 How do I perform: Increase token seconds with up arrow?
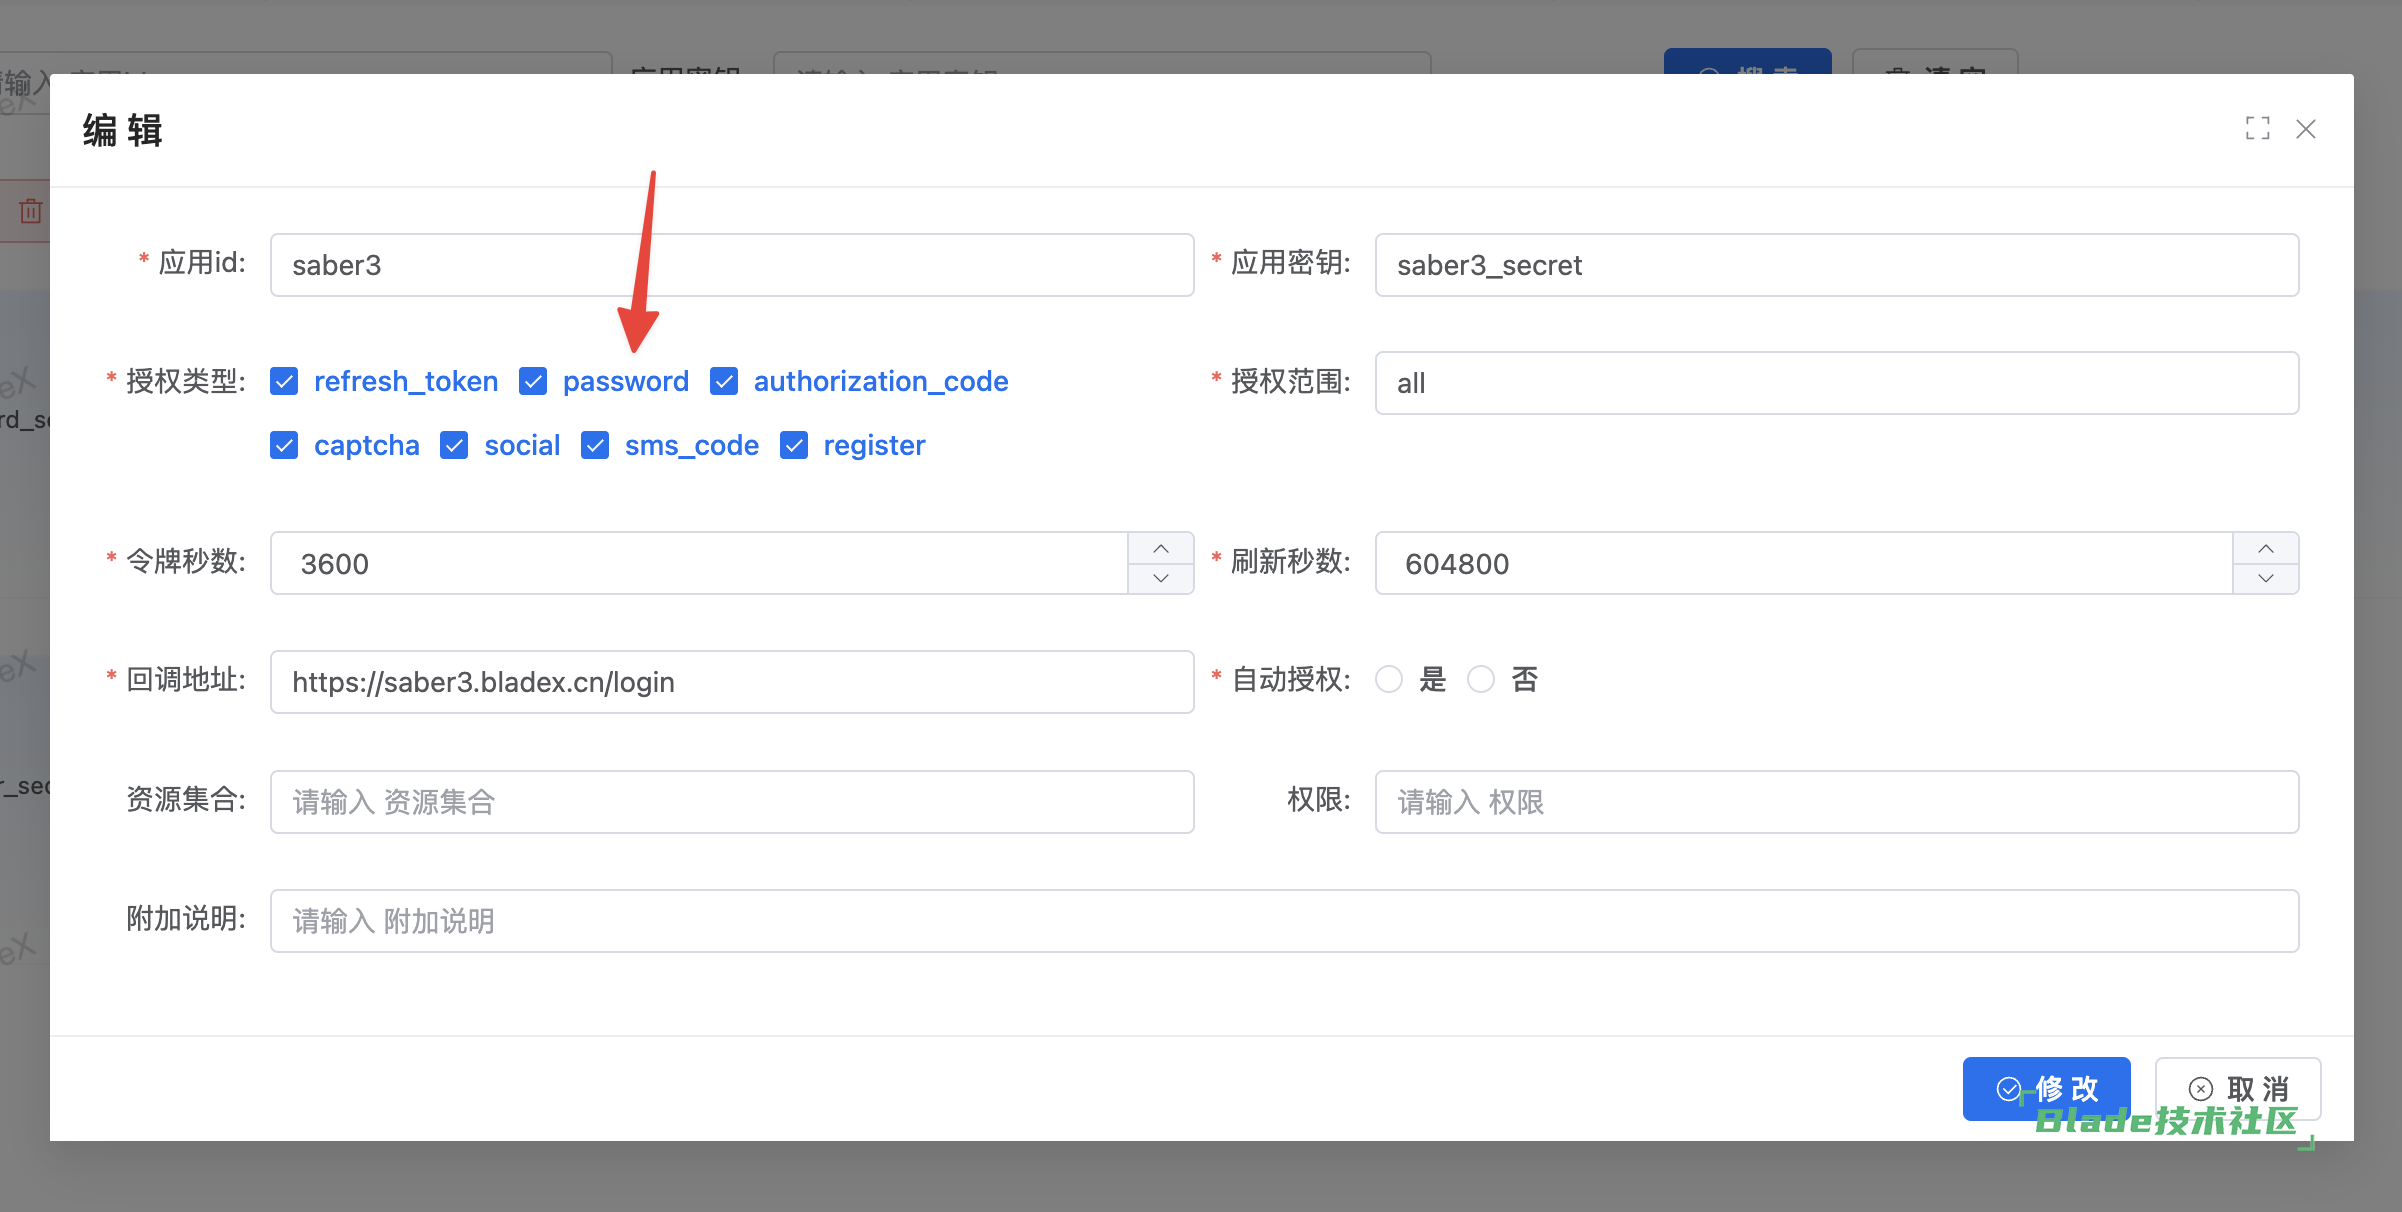(1160, 549)
